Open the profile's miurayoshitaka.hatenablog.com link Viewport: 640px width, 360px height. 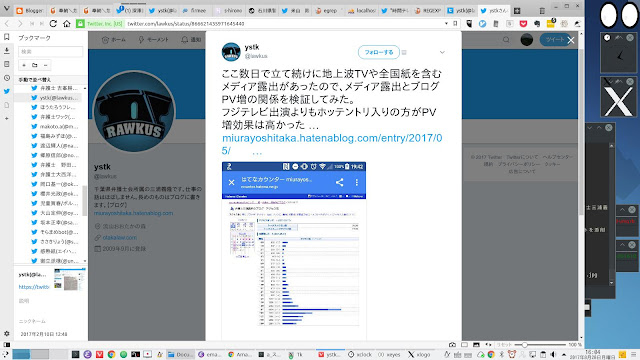[x=133, y=213]
